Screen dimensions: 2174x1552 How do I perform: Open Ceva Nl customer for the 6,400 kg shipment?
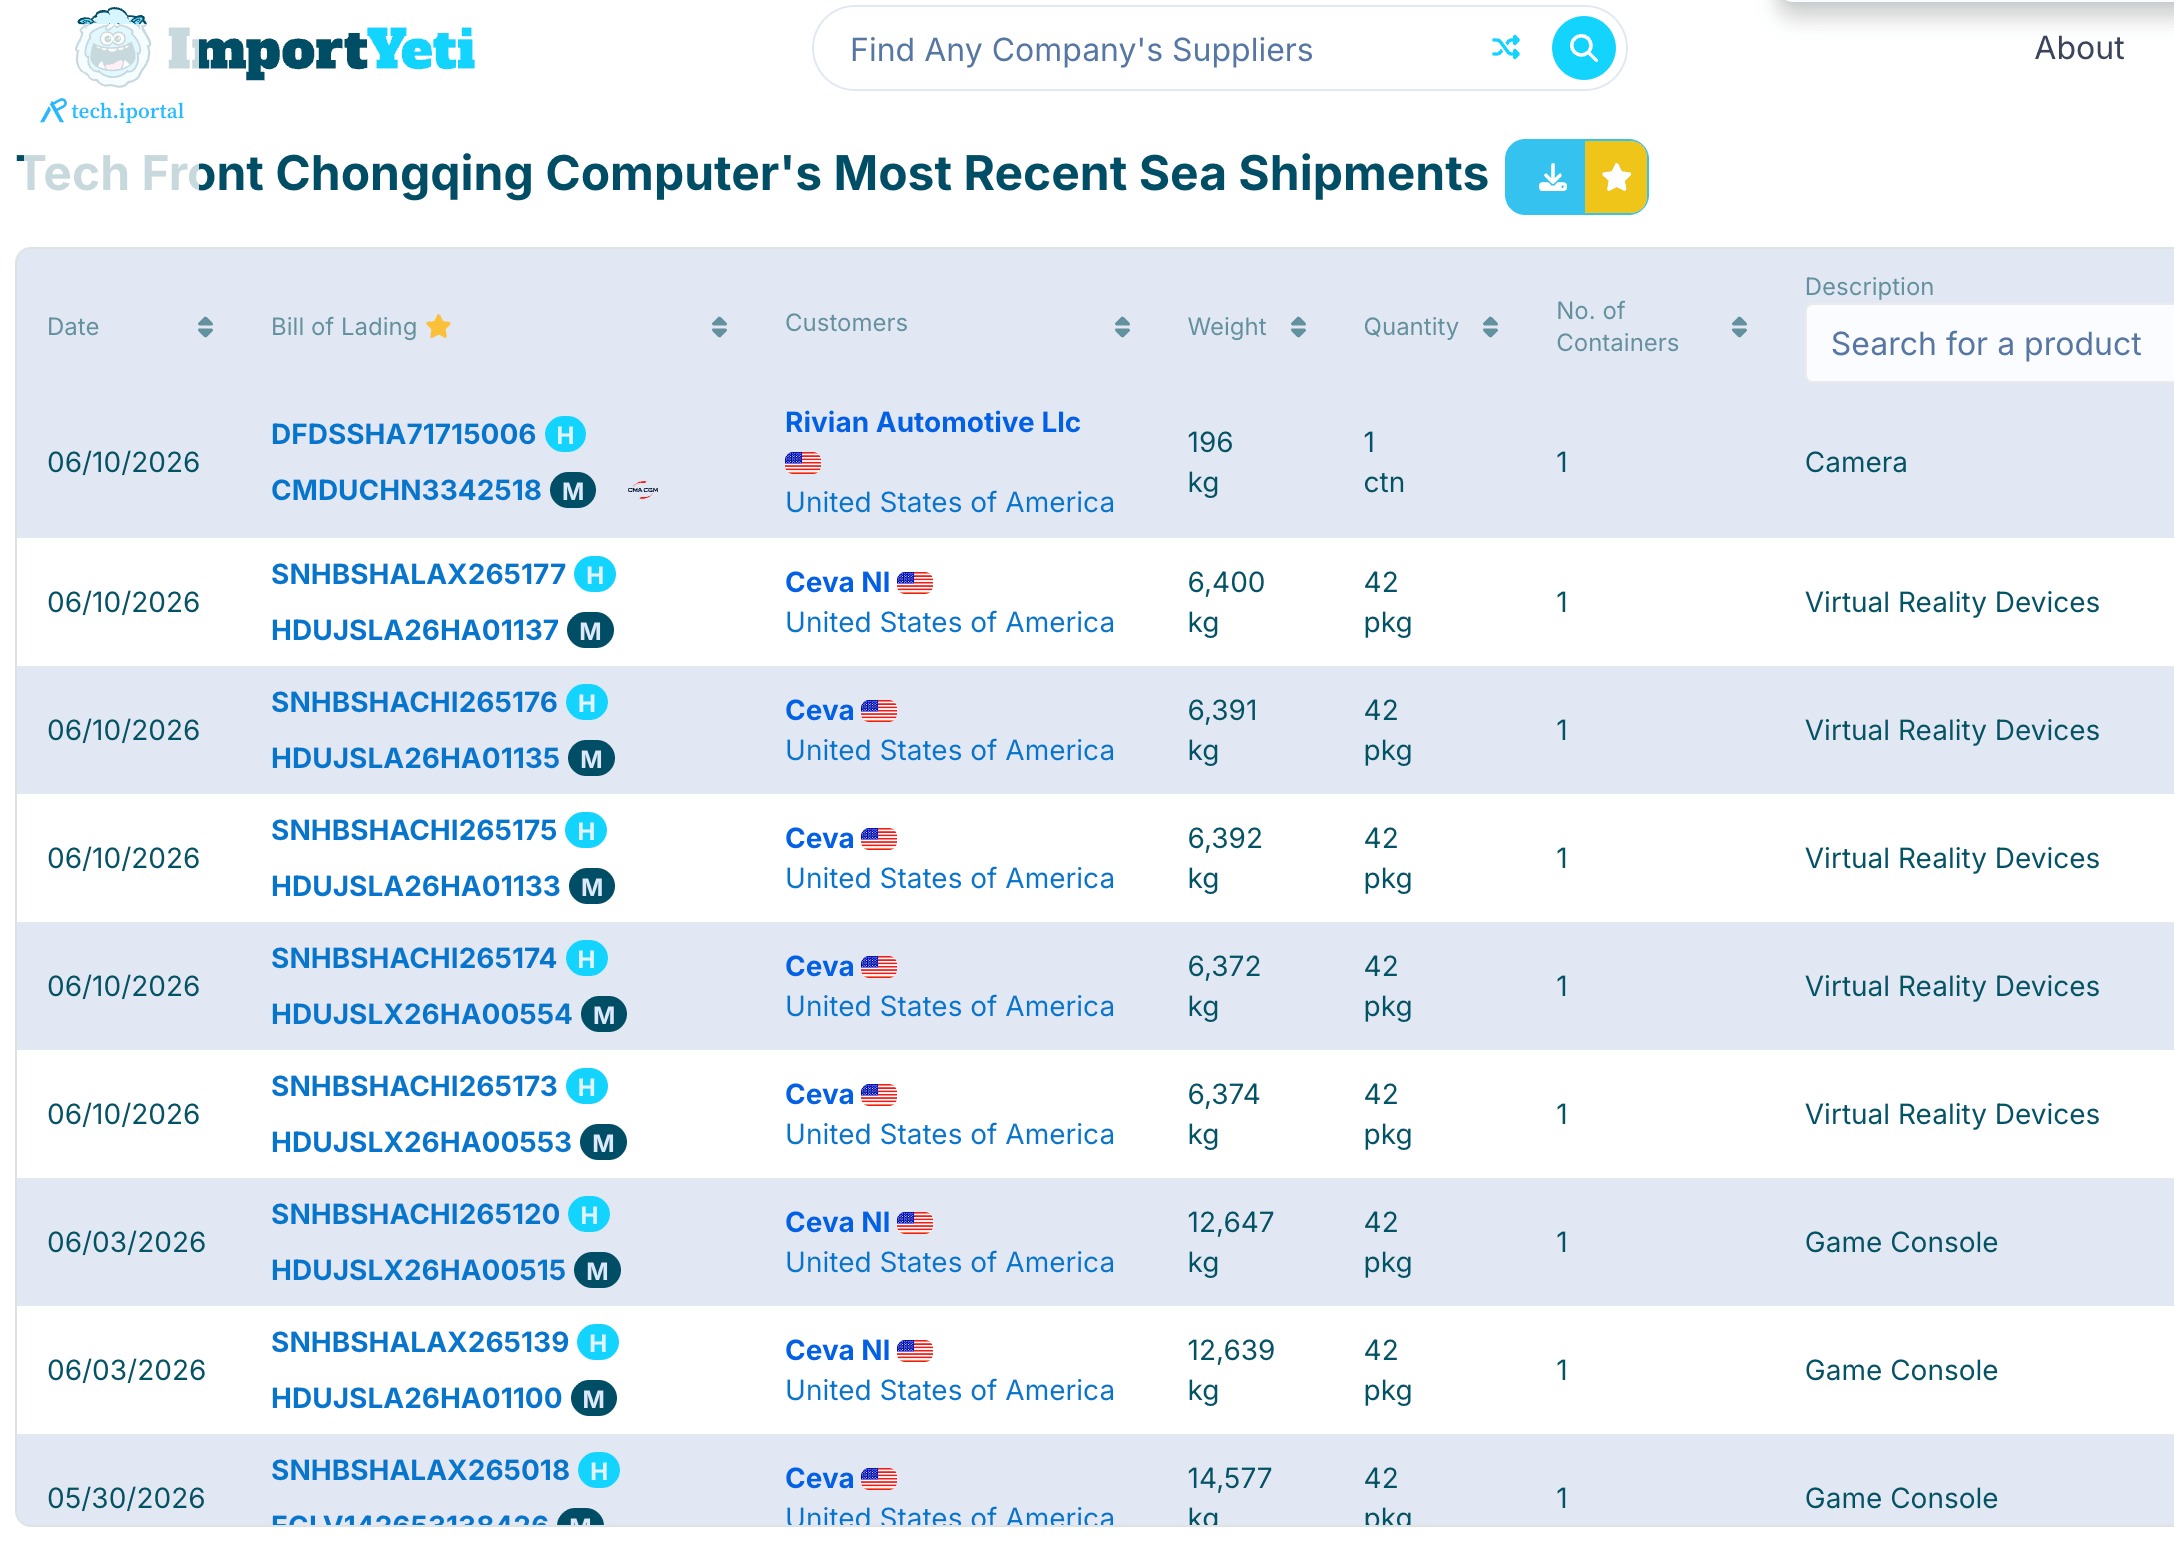click(x=837, y=582)
